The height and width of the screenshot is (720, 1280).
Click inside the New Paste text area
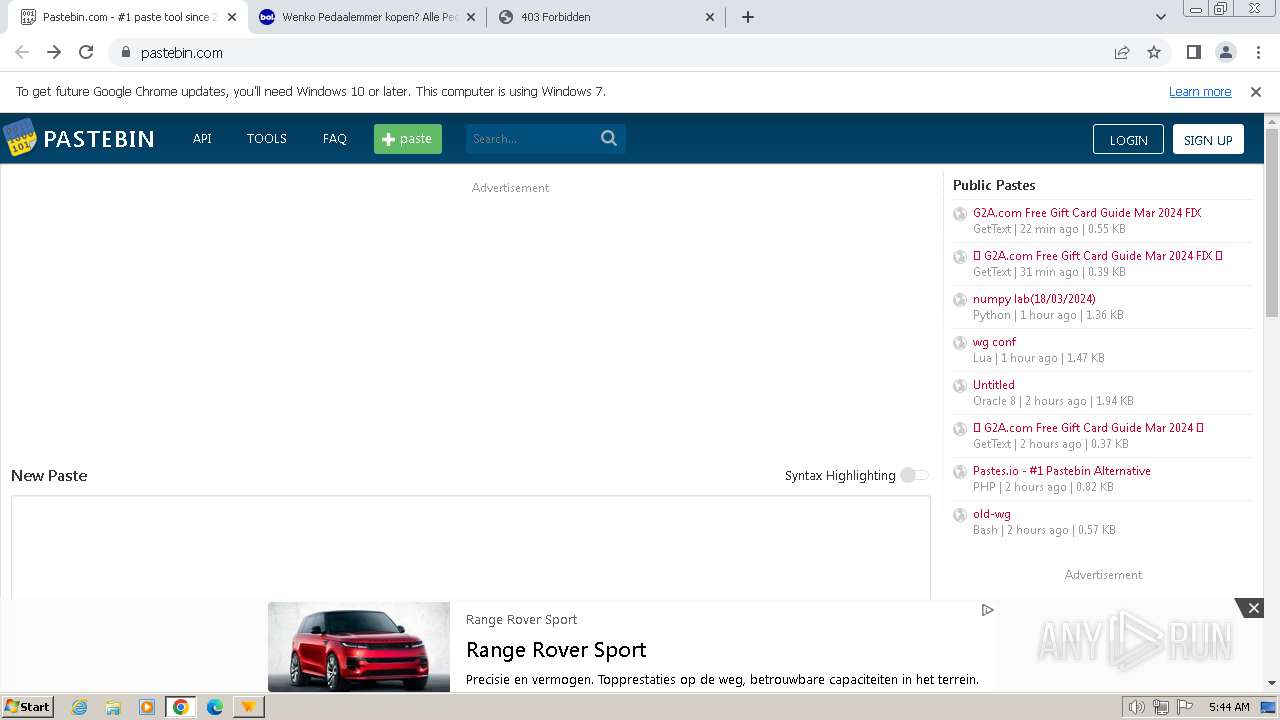(x=470, y=547)
